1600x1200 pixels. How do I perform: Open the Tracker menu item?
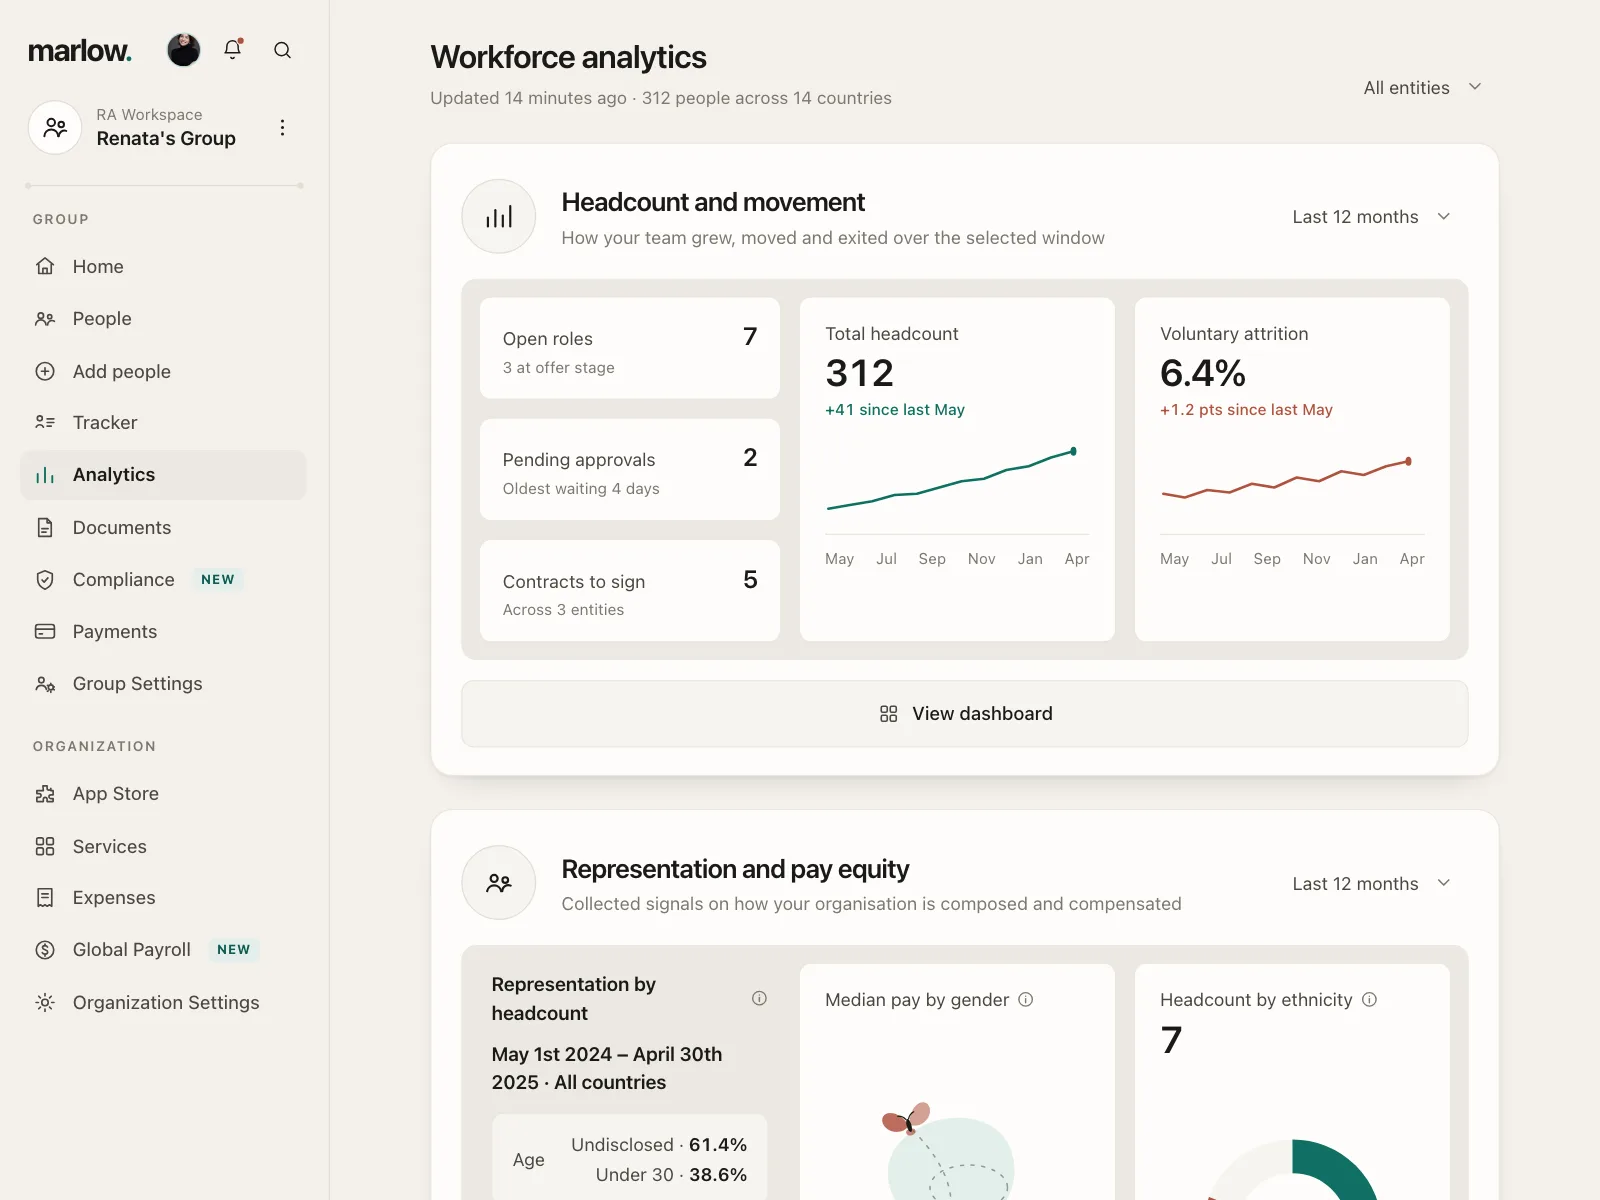[163, 422]
